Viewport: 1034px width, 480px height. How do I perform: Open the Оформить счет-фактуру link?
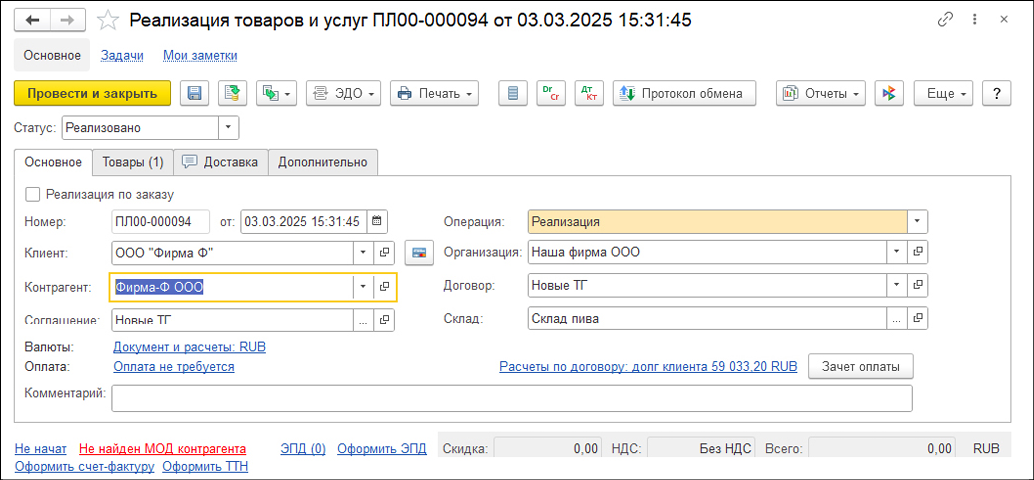pyautogui.click(x=84, y=466)
